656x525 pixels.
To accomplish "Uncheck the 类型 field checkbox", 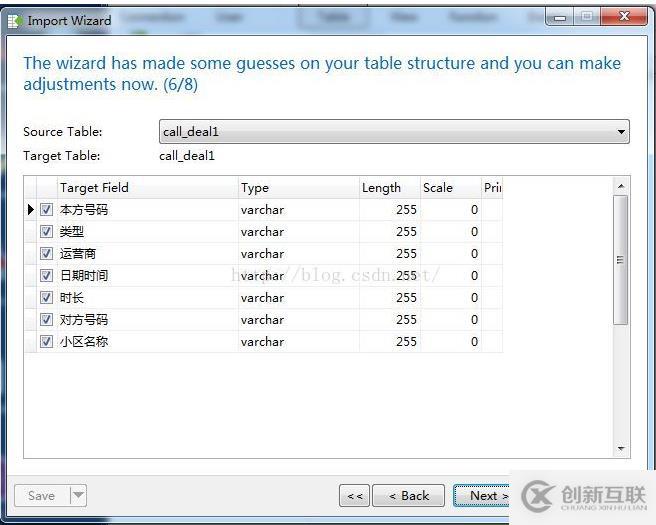I will pos(46,232).
